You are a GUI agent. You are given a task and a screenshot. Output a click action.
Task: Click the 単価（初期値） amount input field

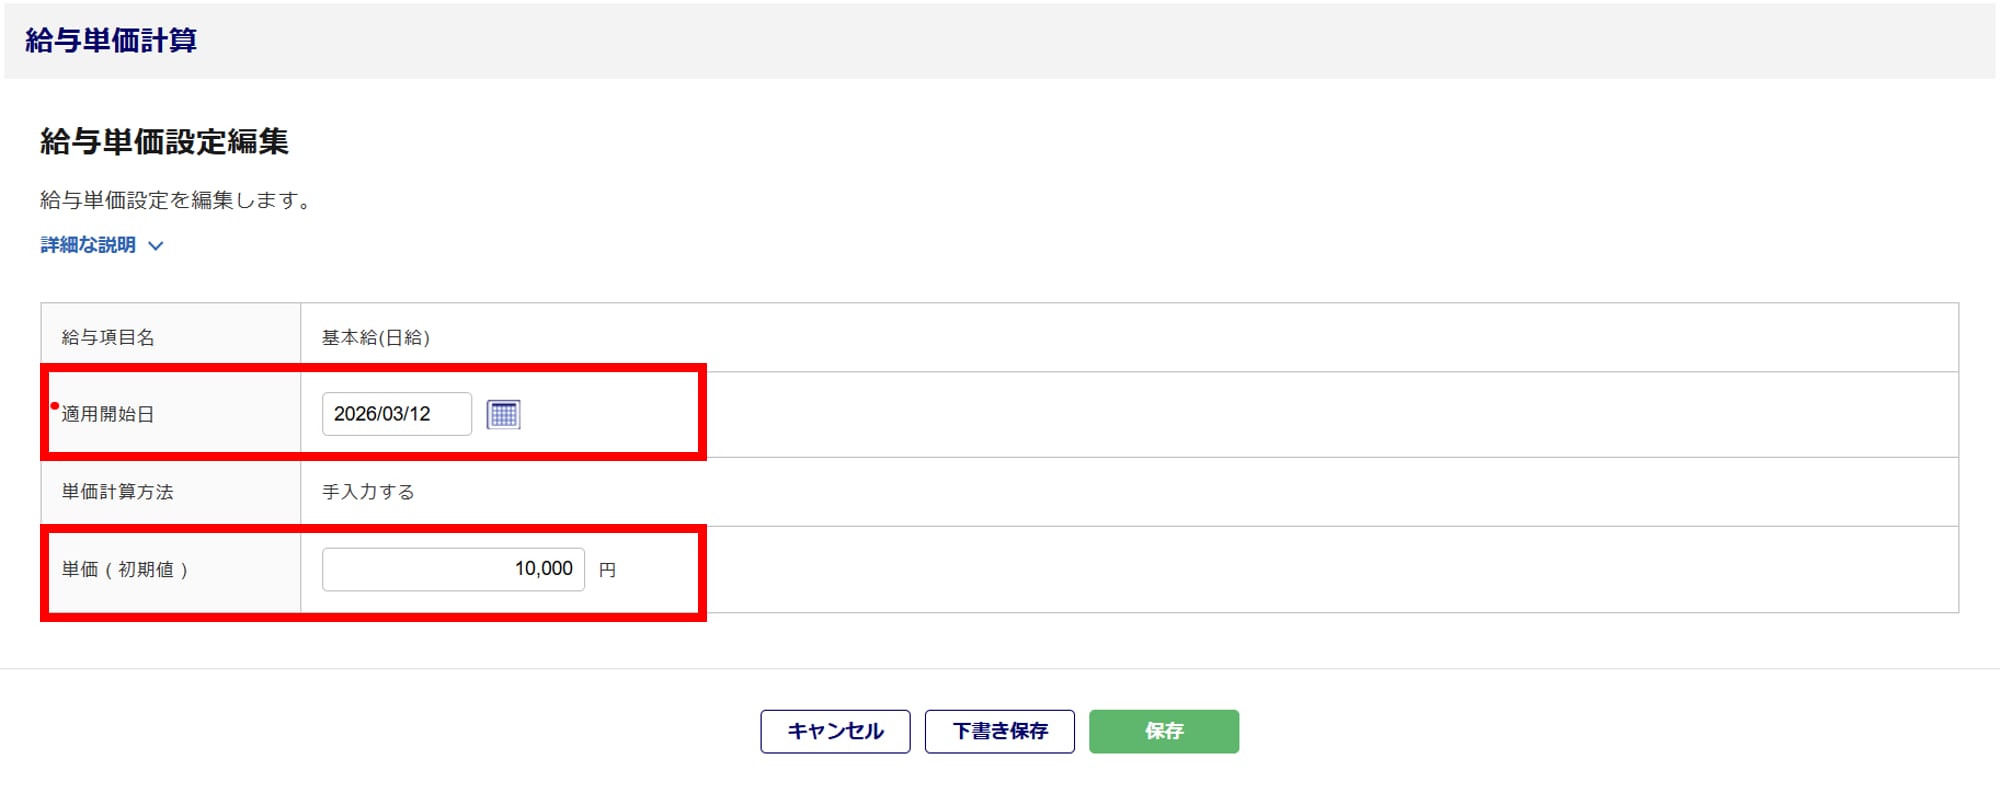453,569
